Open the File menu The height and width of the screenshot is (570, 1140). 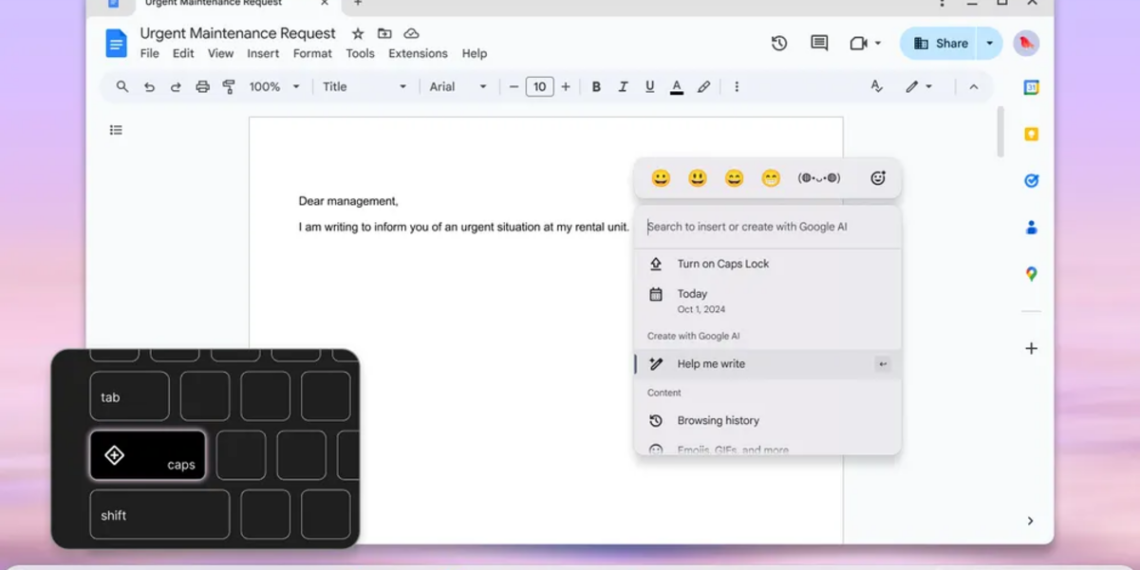pyautogui.click(x=149, y=53)
